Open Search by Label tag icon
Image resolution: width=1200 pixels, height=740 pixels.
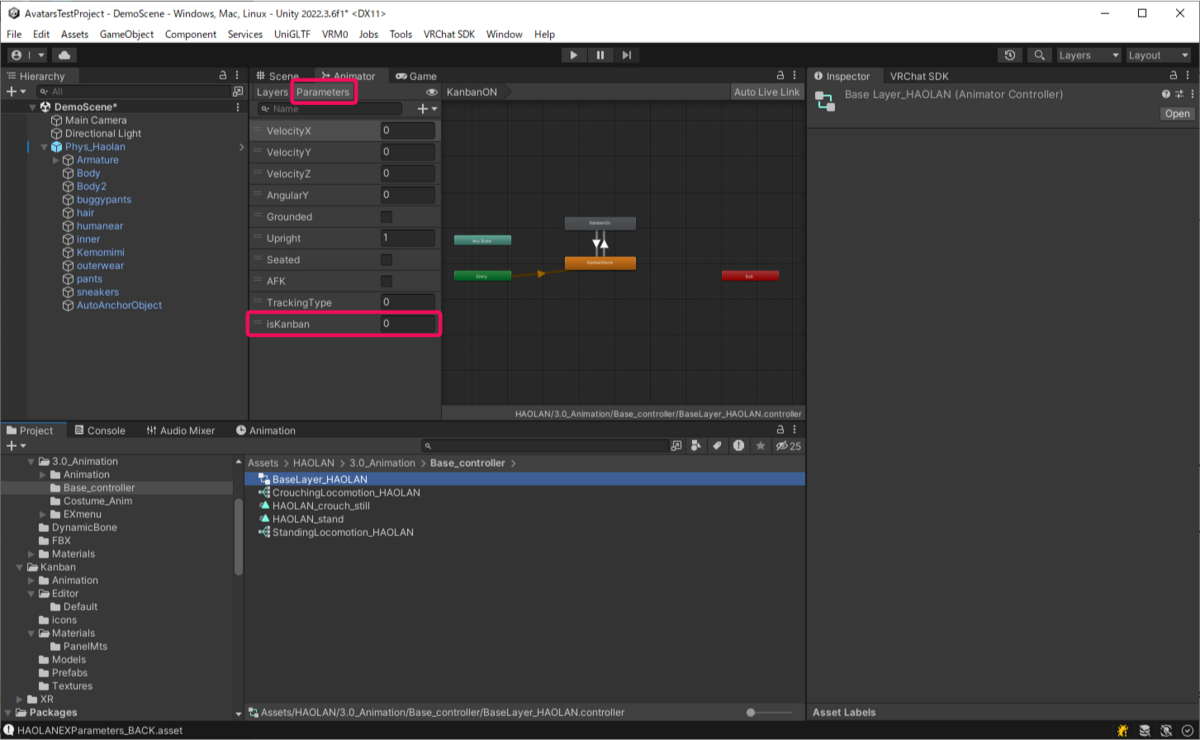click(717, 446)
